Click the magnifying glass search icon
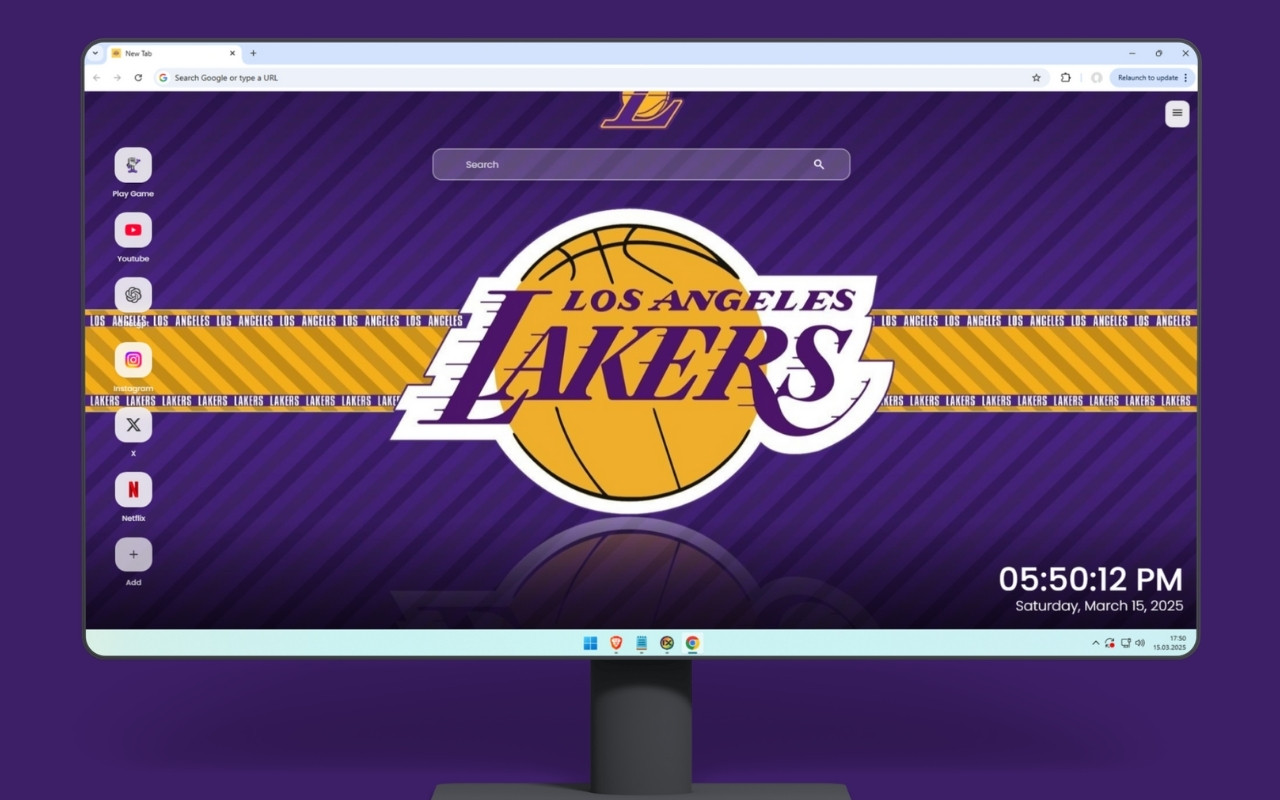This screenshot has width=1280, height=800. pos(819,164)
